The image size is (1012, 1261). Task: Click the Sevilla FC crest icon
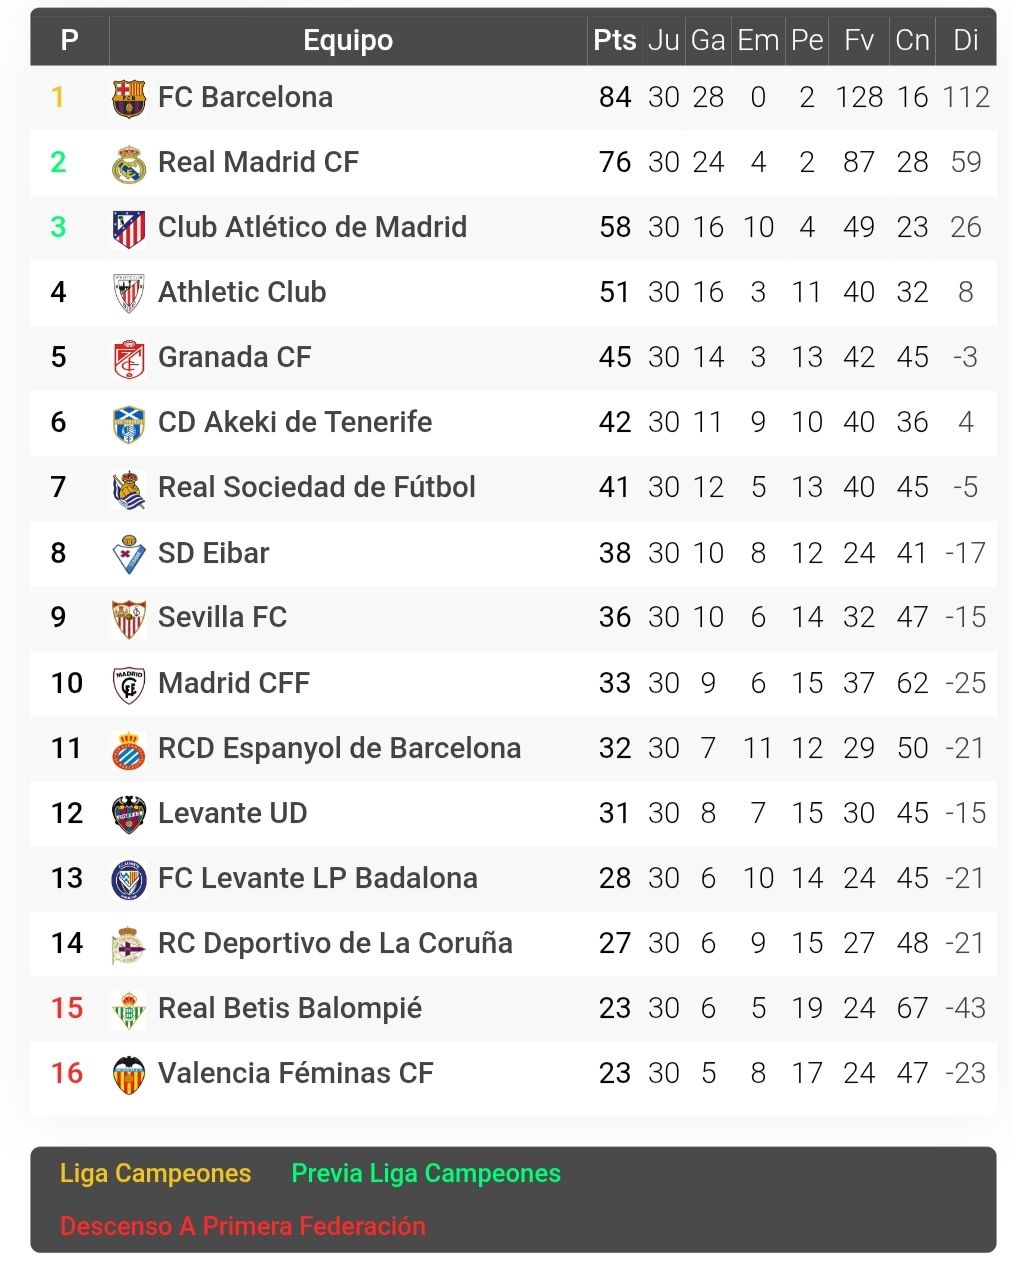129,618
